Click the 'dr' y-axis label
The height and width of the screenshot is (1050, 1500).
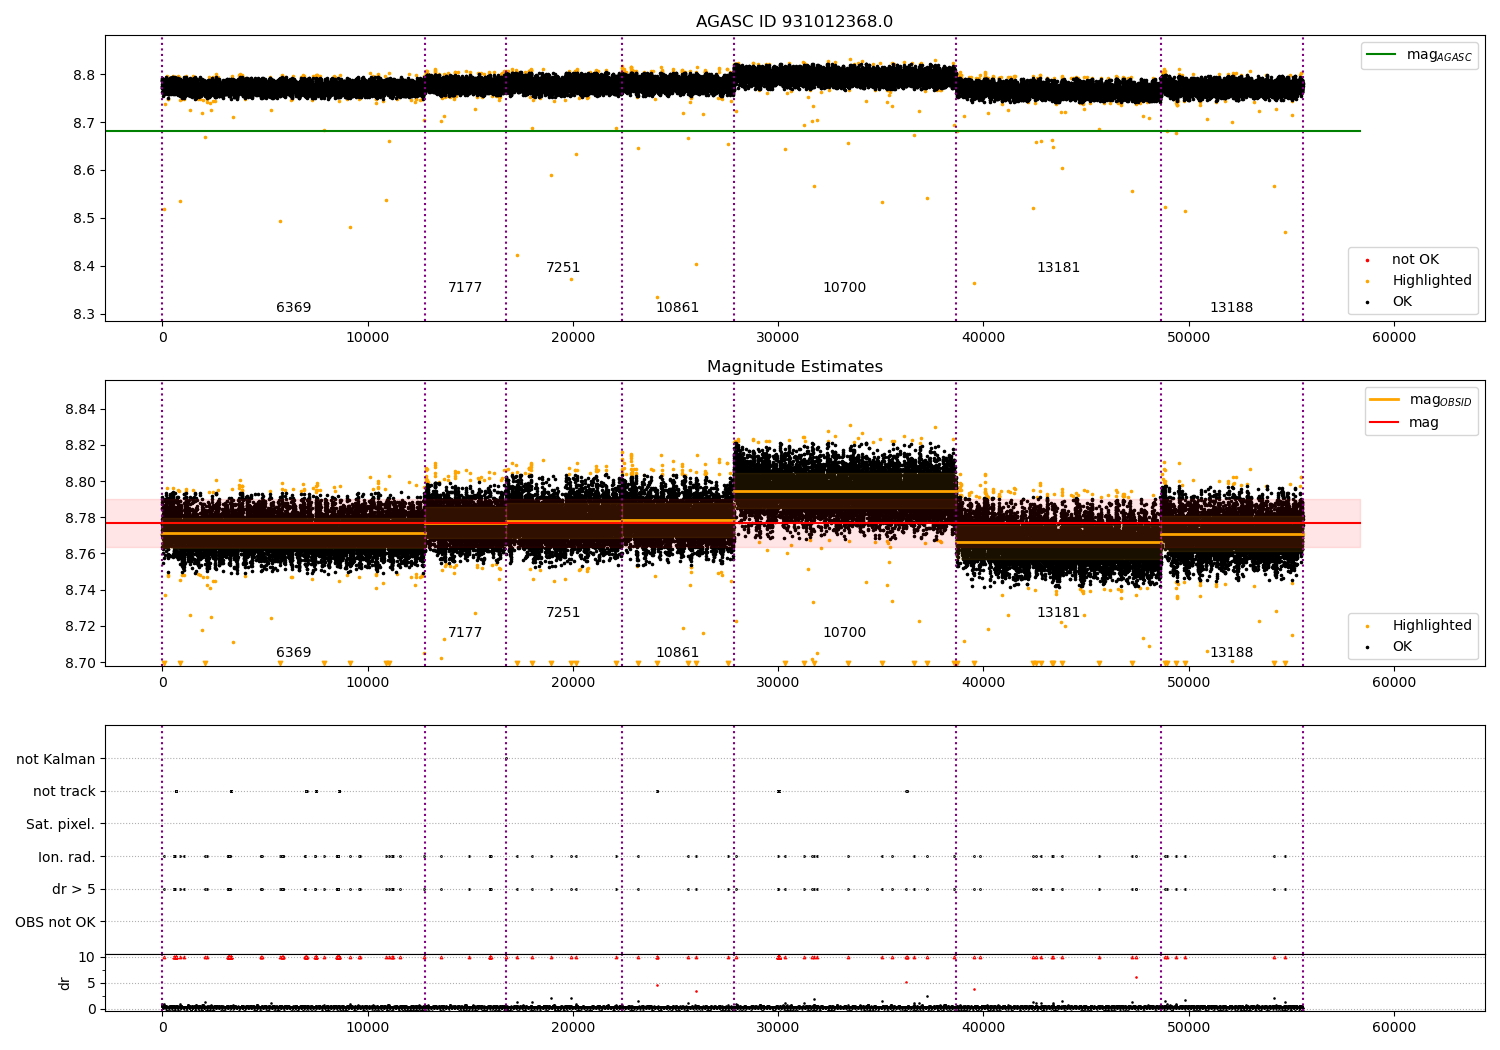tap(65, 983)
